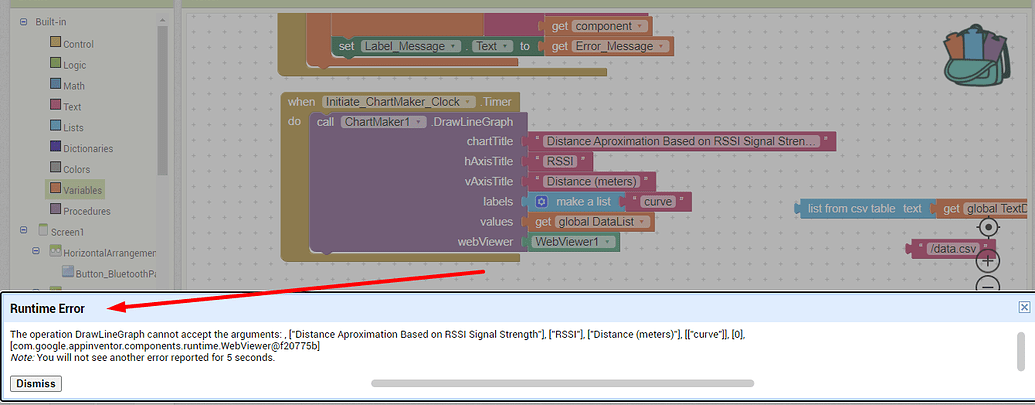Select the Control blocks category

78,44
